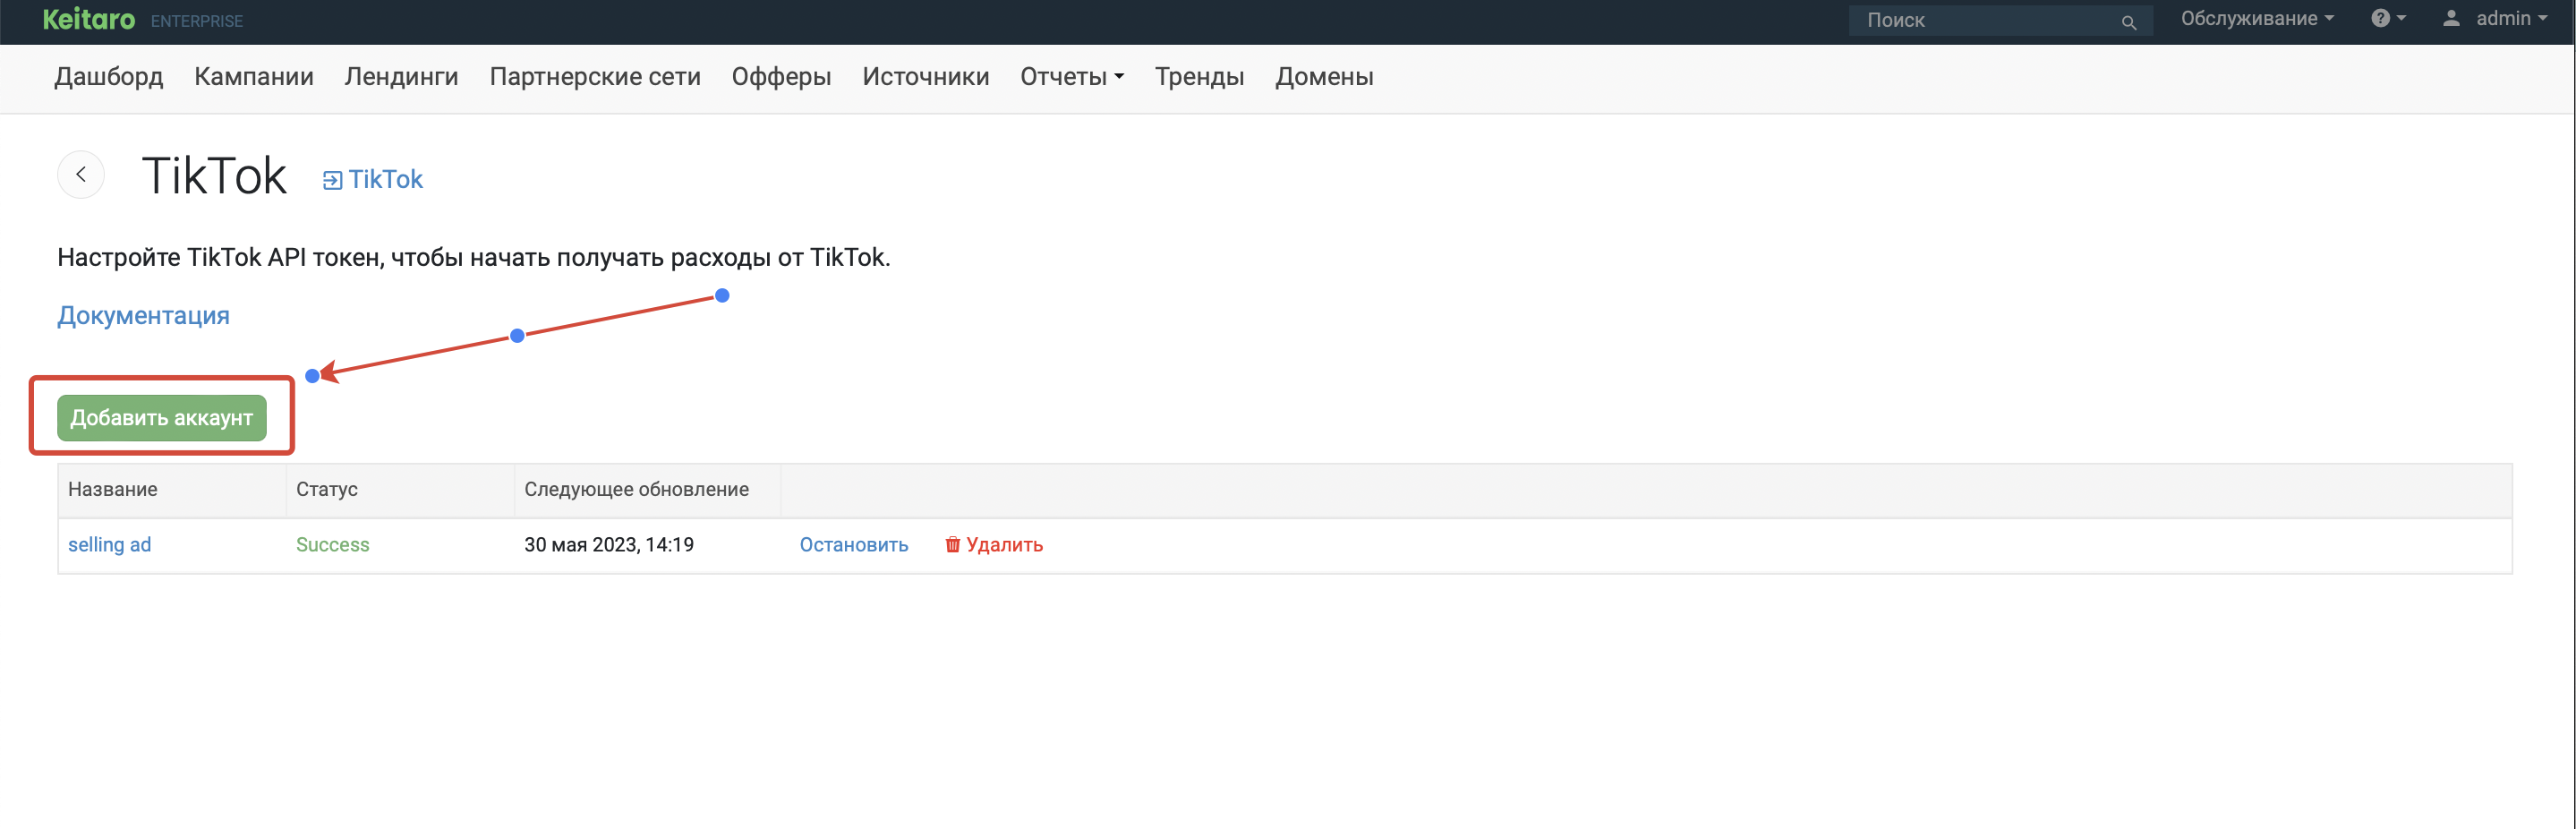Open the Офферы section
This screenshot has height=829, width=2576.
781,77
